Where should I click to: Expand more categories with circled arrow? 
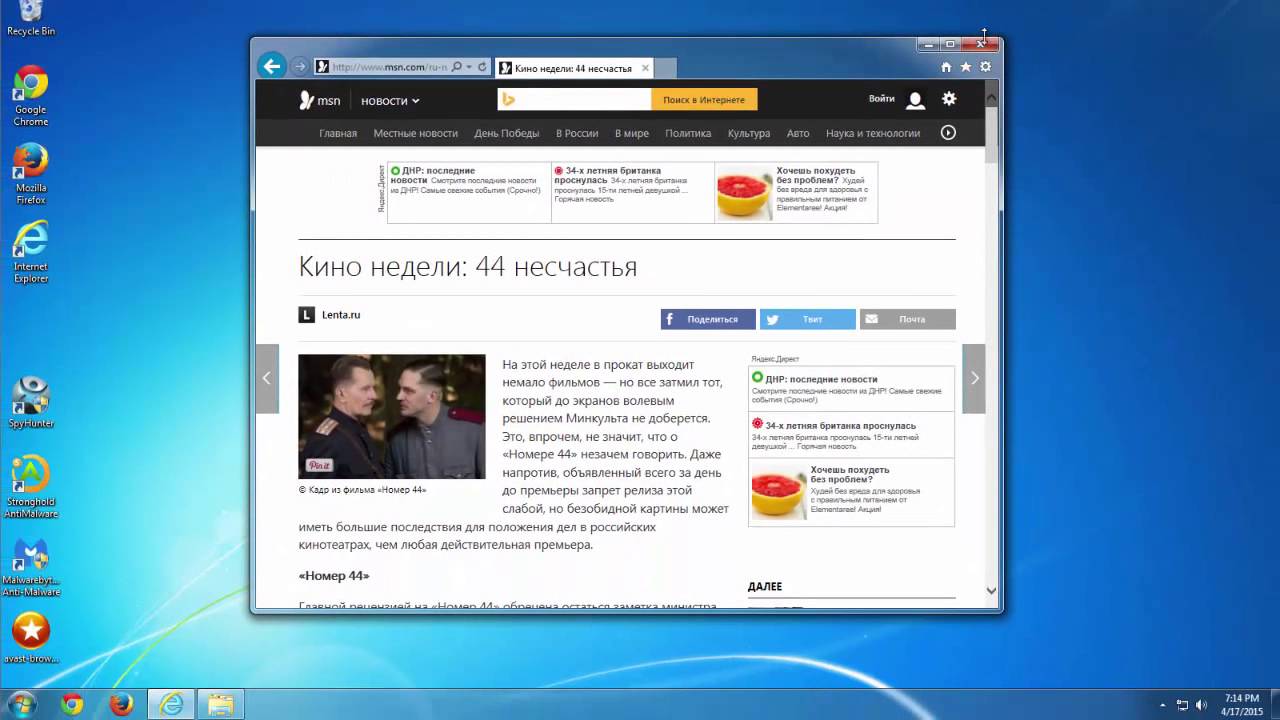click(949, 133)
